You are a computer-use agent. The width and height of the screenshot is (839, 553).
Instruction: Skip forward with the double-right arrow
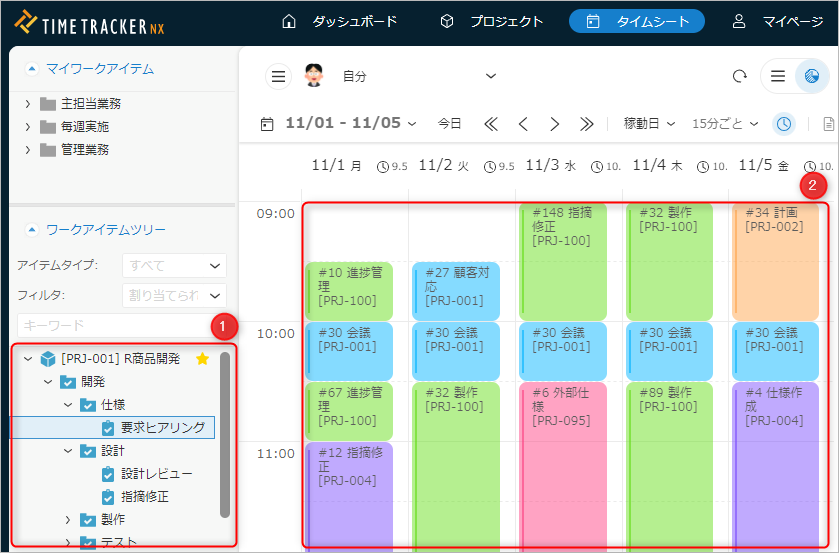point(586,124)
